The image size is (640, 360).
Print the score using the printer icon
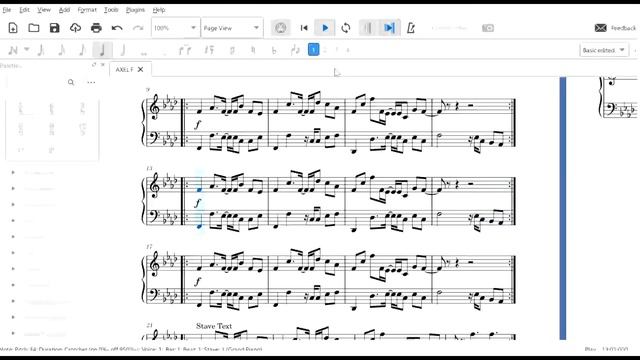[x=96, y=28]
